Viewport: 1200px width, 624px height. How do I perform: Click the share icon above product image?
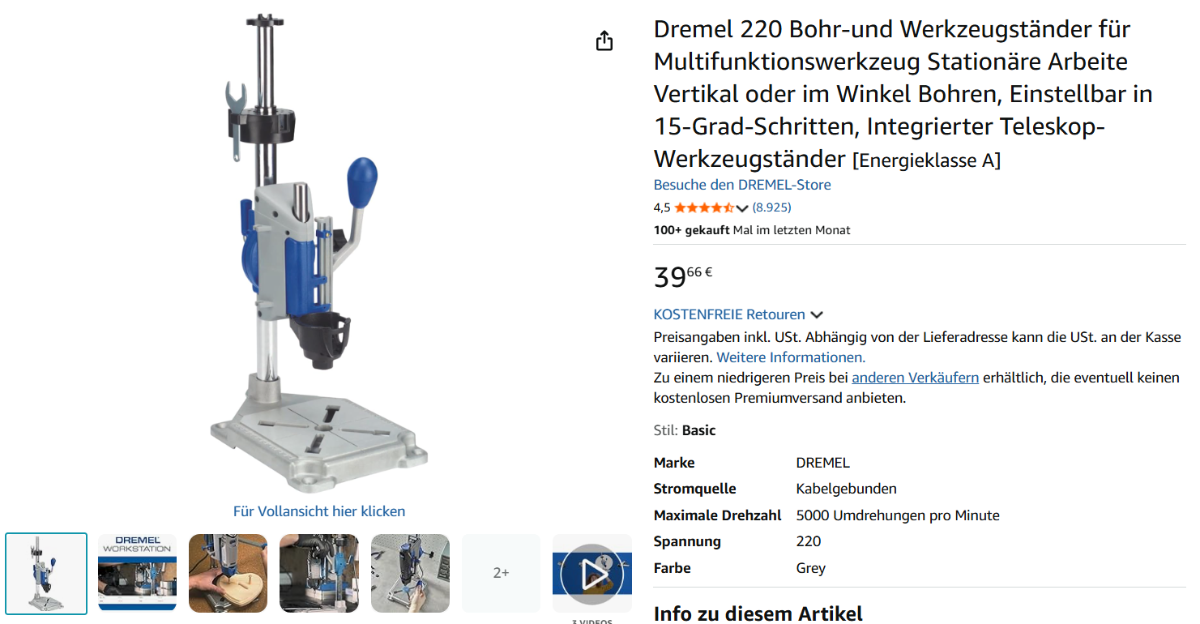604,41
